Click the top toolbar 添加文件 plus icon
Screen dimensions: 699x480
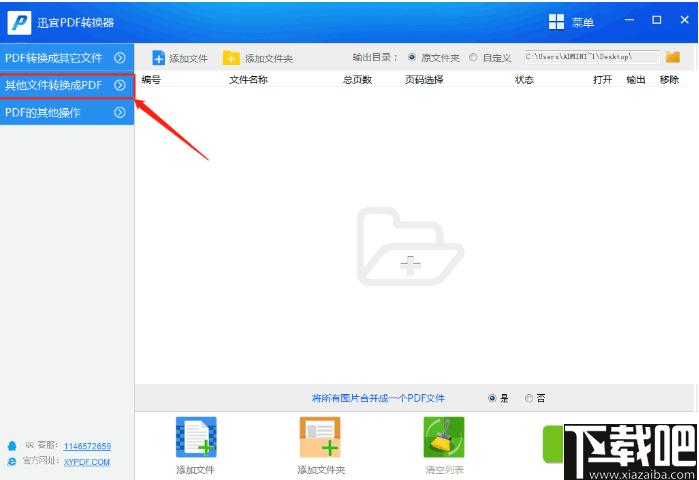tap(158, 58)
